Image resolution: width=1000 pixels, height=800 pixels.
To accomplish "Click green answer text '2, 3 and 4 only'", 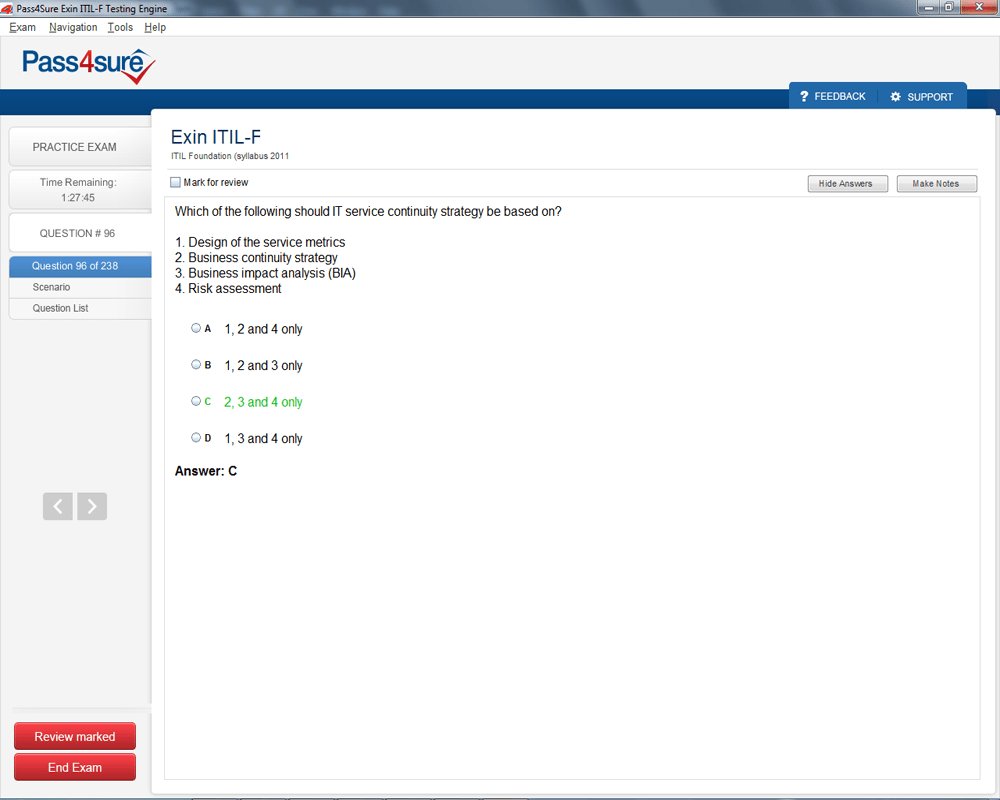I will [263, 402].
